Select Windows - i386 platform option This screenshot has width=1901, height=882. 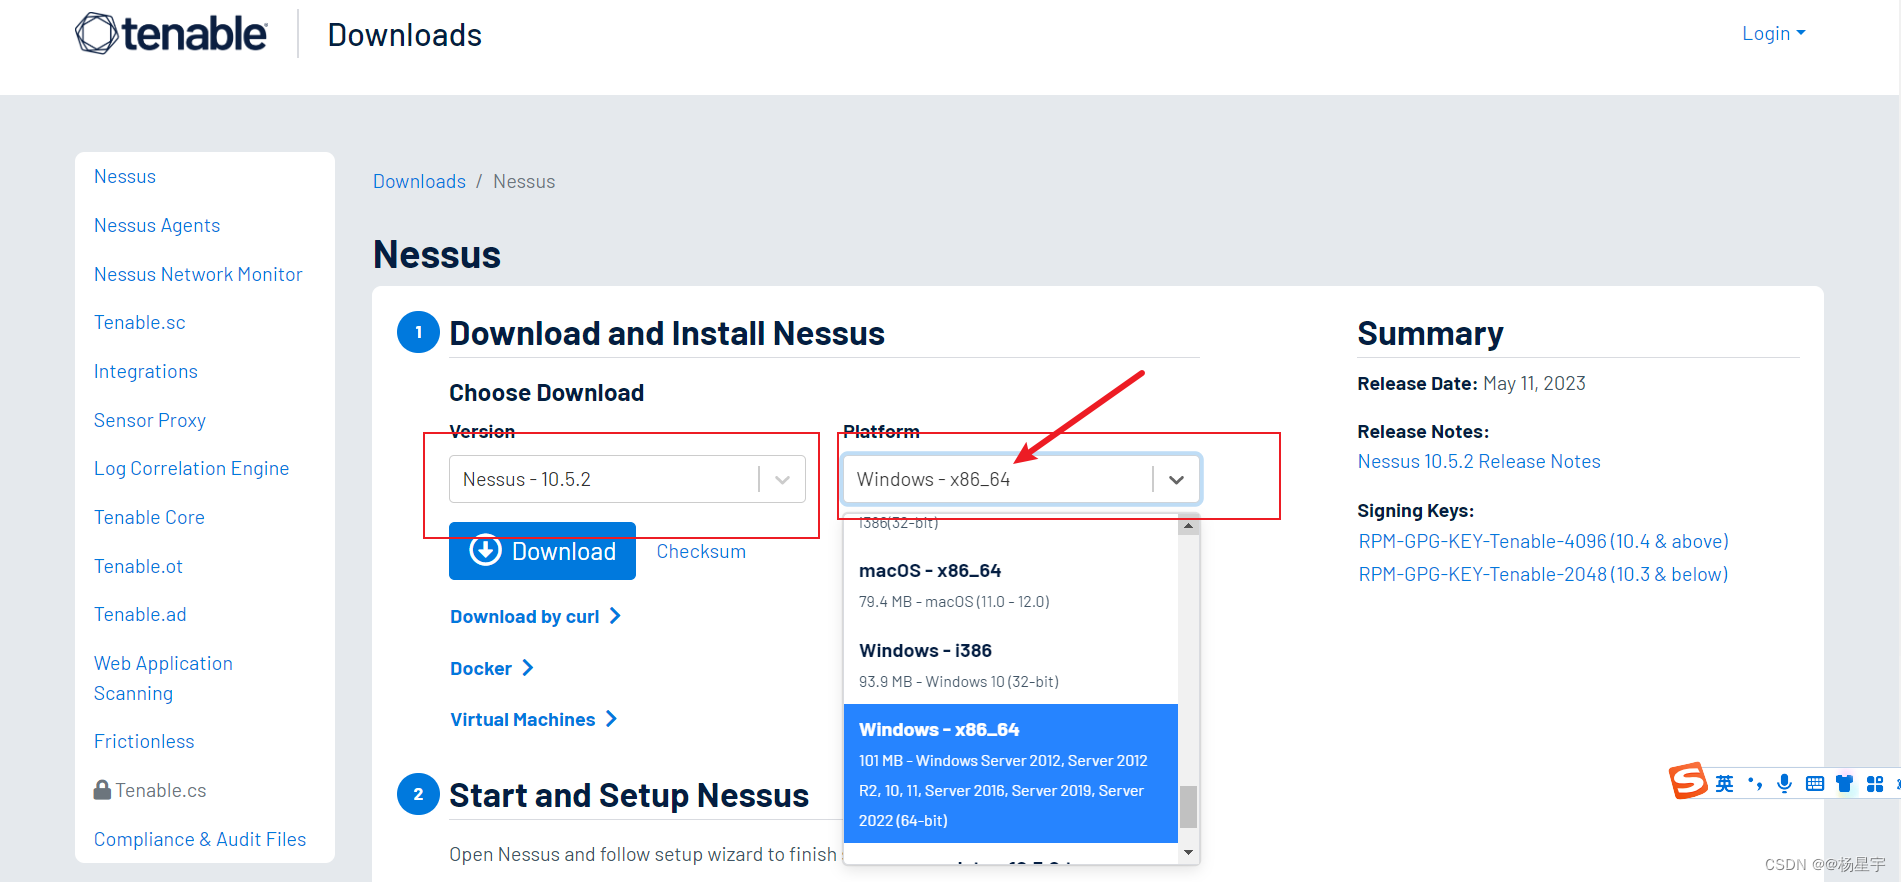coord(1010,664)
